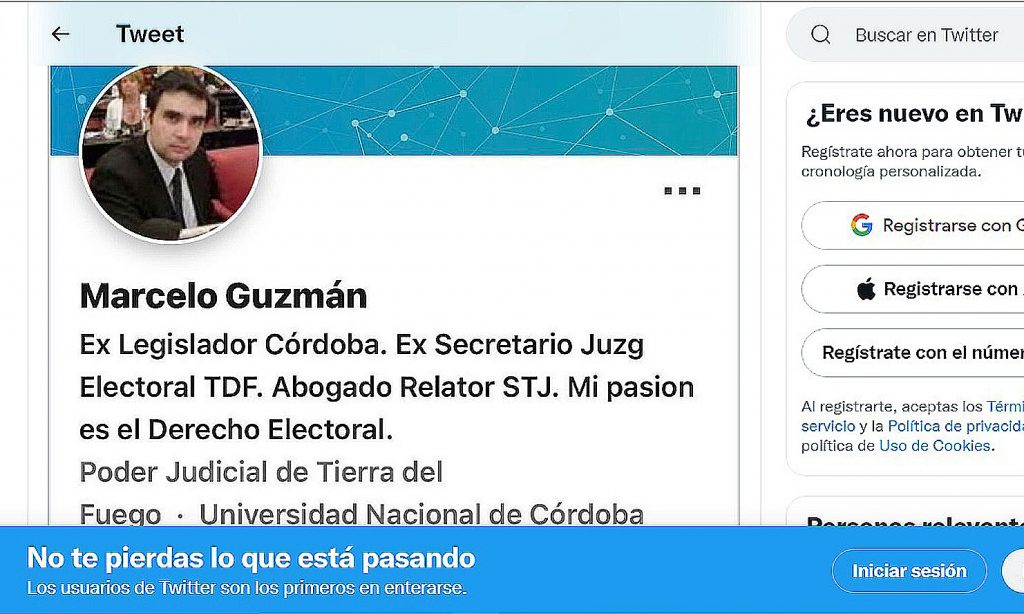Open the three-dot more options menu

point(682,191)
